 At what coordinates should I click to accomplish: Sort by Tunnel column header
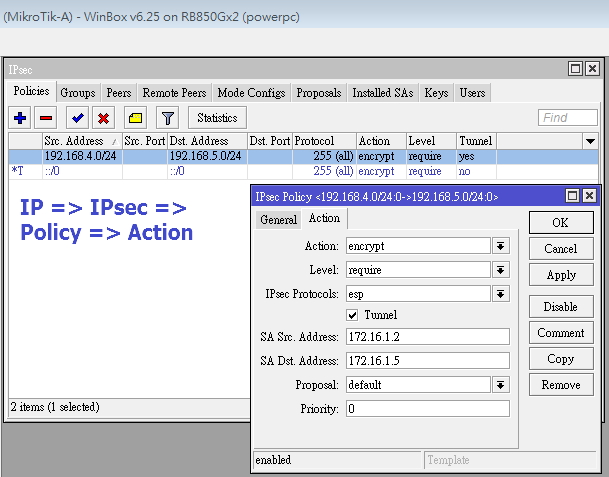(477, 141)
